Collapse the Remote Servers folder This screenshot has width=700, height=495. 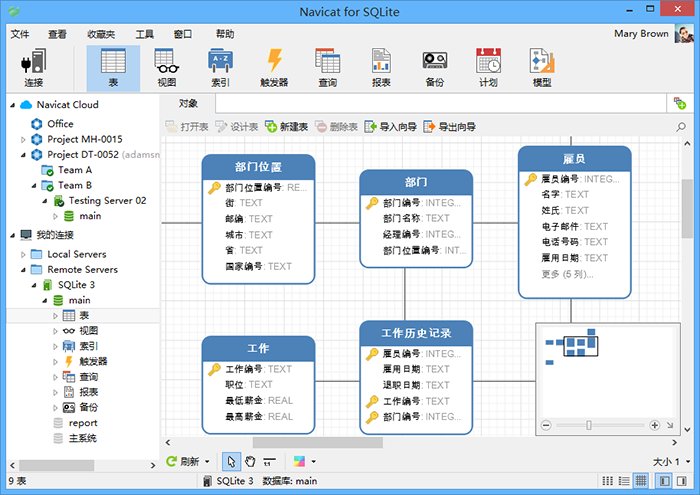tap(23, 270)
